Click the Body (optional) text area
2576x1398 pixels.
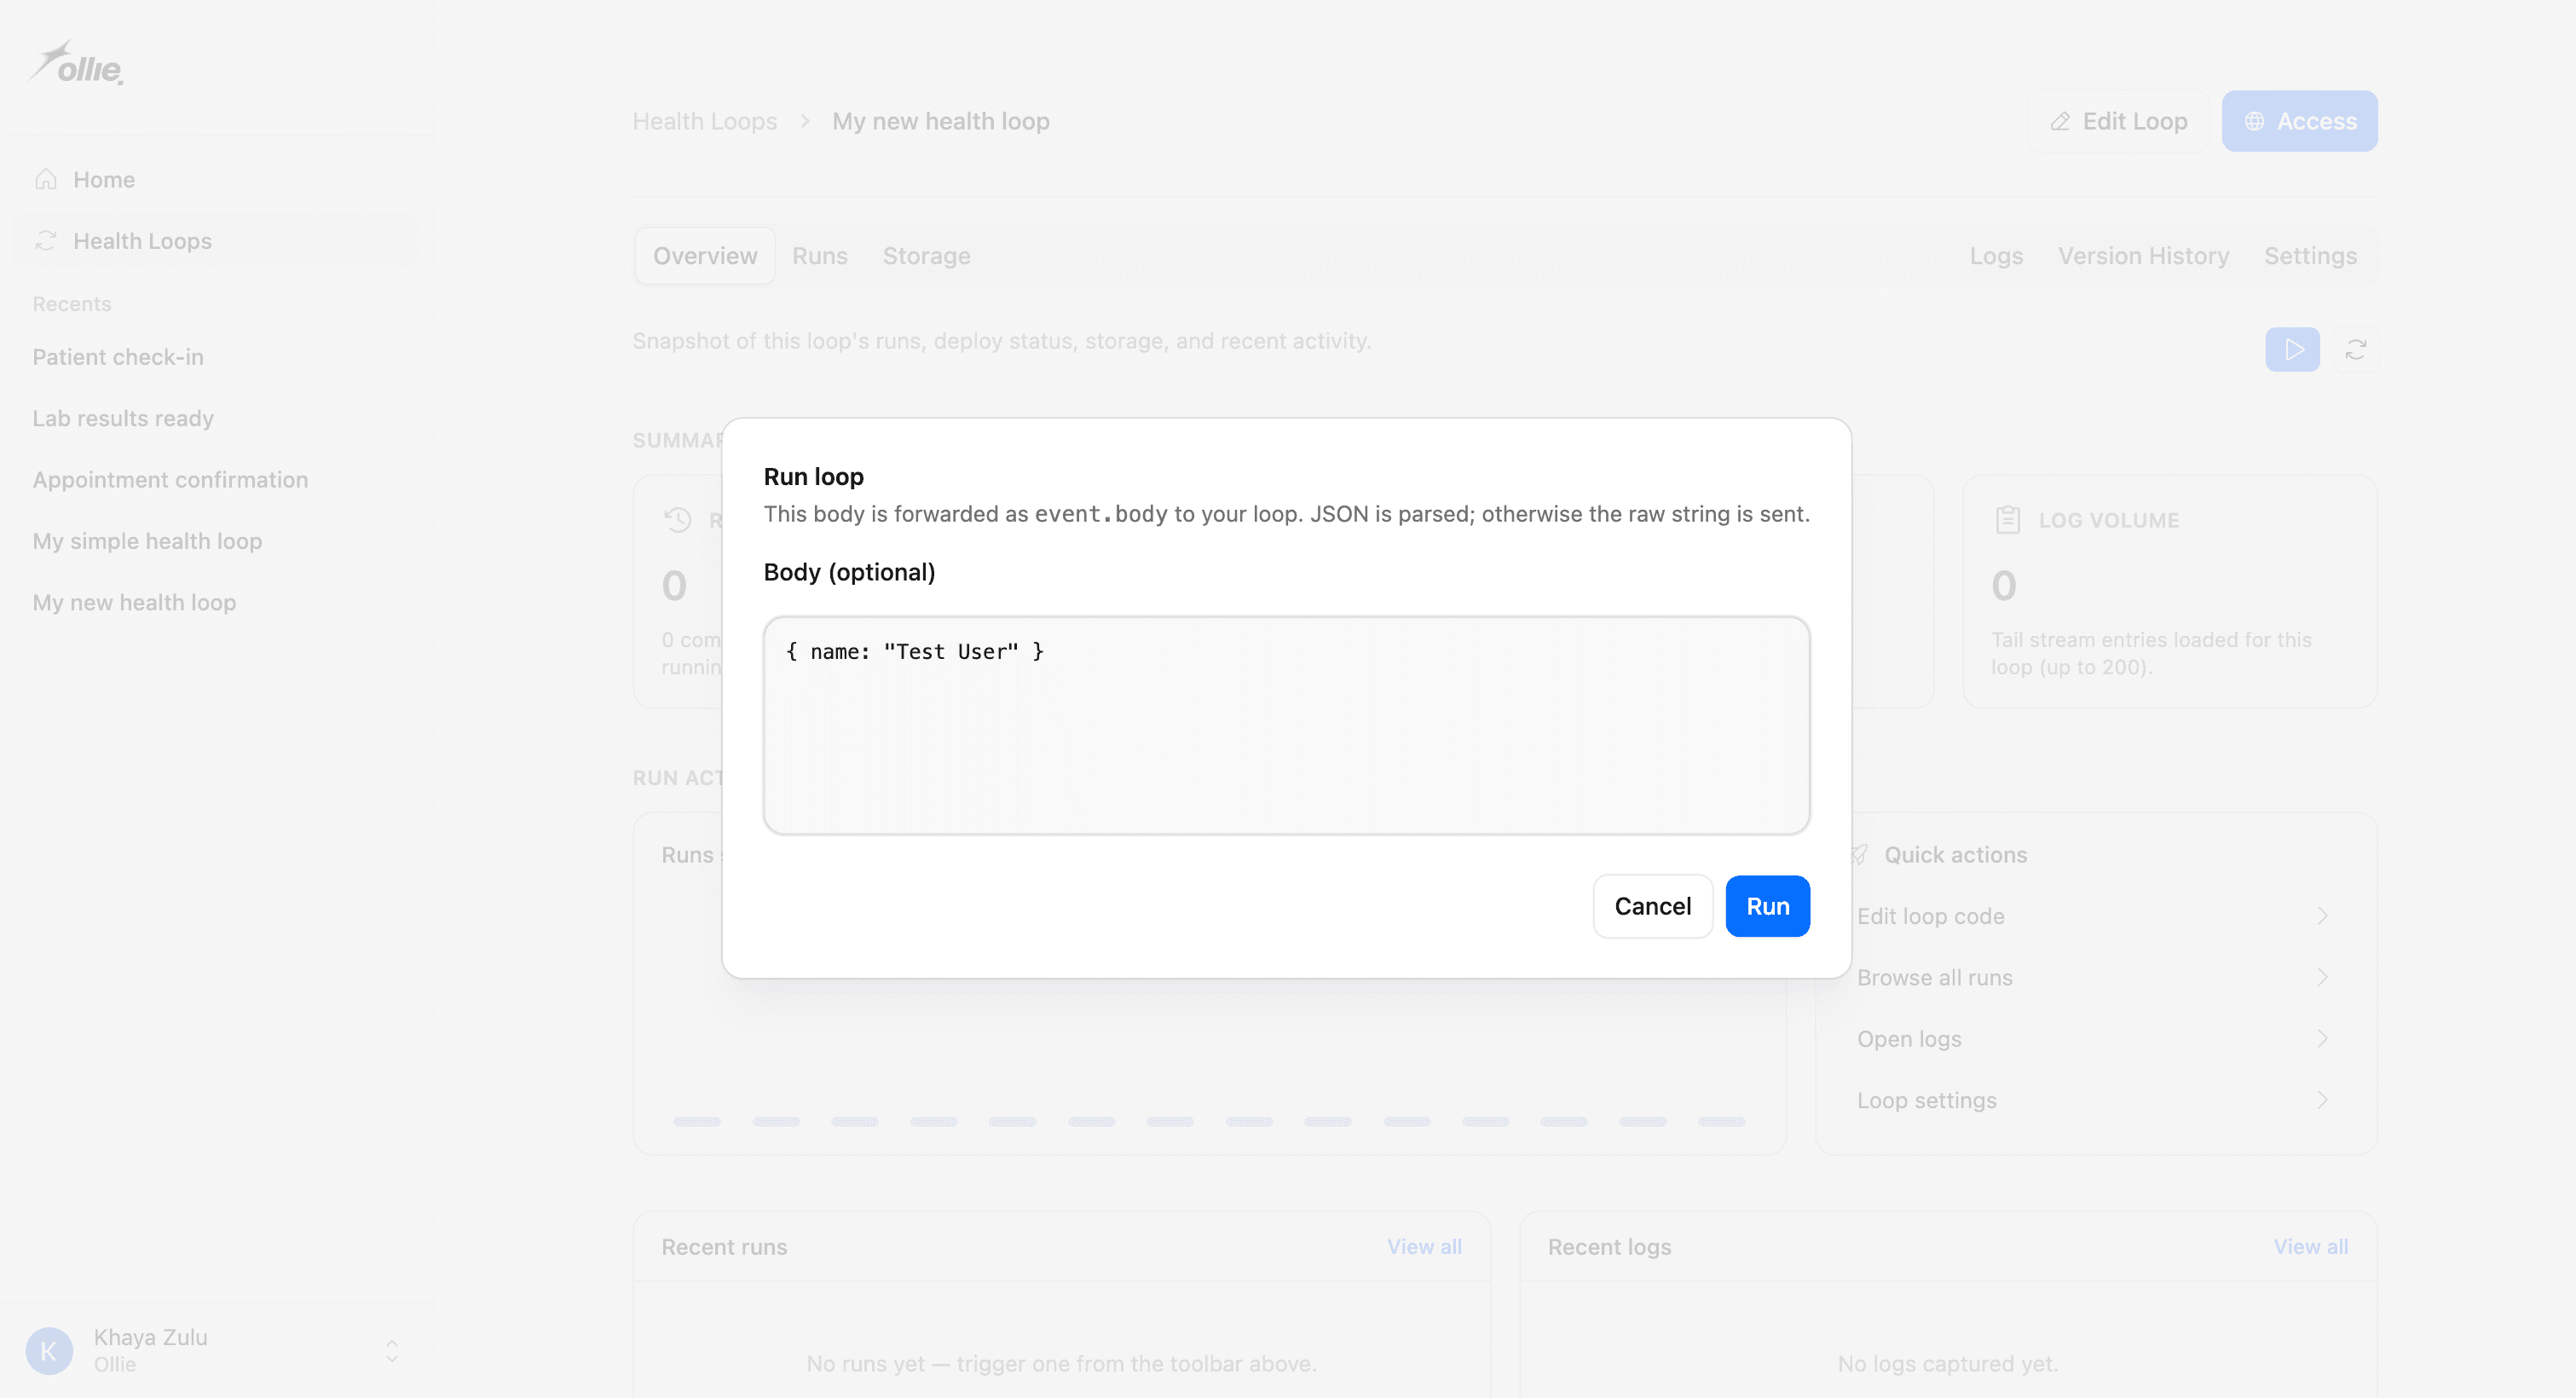pos(1286,725)
